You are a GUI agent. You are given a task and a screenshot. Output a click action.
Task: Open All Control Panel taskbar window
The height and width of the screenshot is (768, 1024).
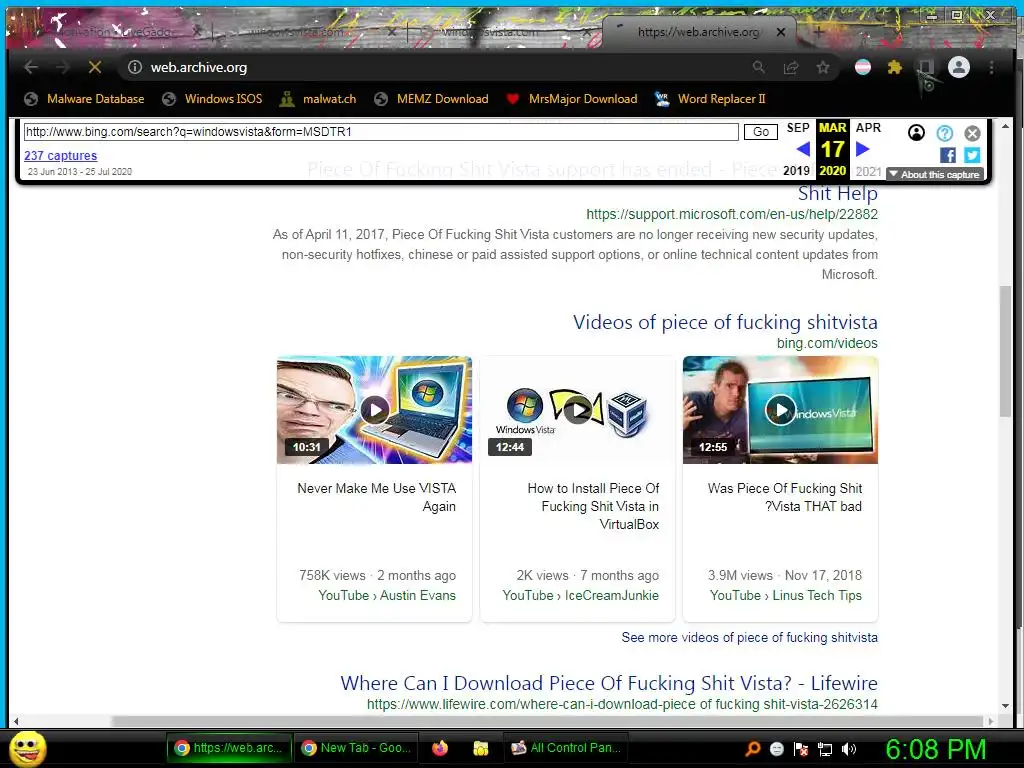pyautogui.click(x=566, y=748)
